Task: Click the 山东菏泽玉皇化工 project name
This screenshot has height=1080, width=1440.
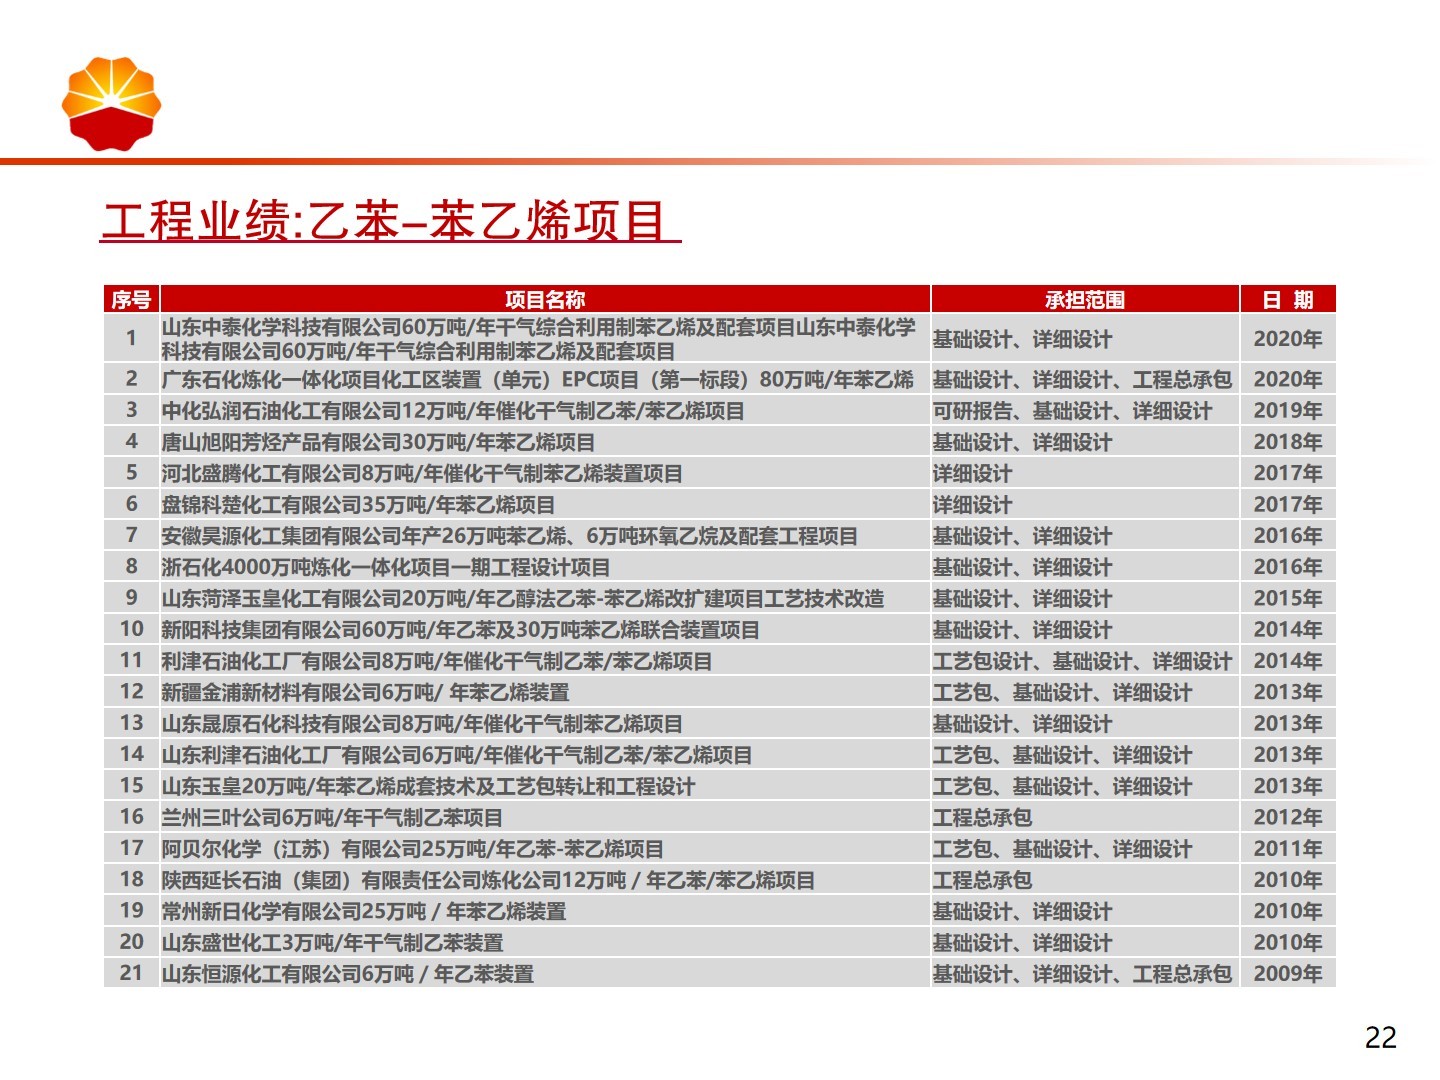Action: point(523,599)
